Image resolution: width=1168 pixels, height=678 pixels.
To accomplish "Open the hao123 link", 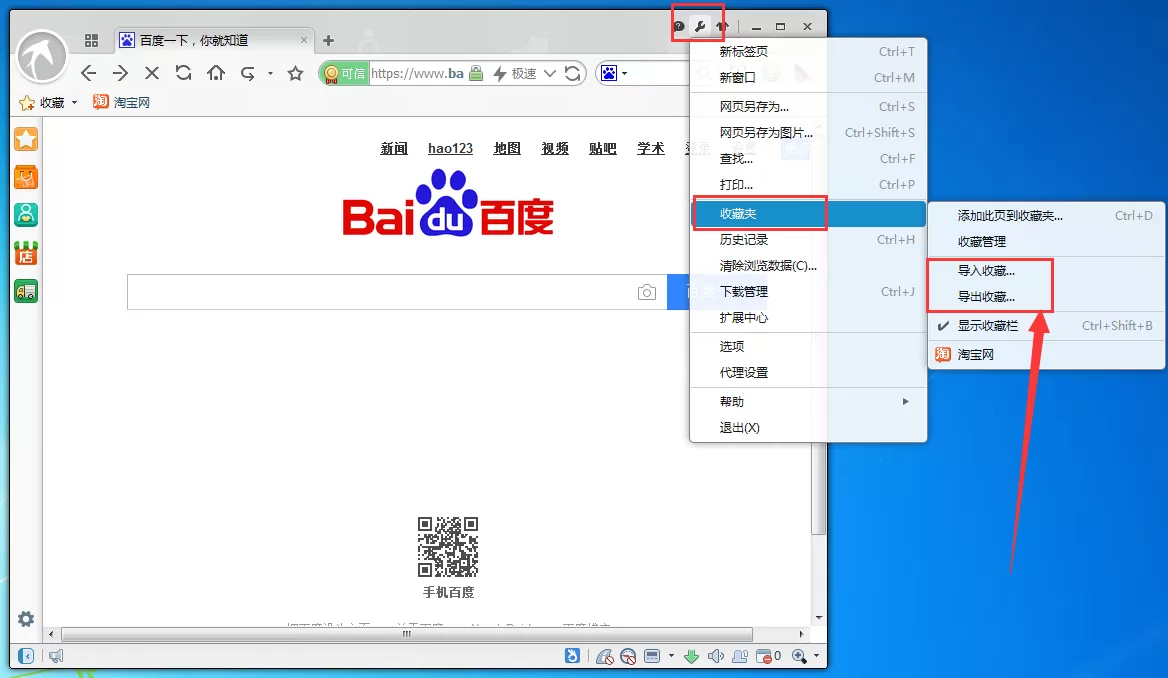I will (450, 148).
